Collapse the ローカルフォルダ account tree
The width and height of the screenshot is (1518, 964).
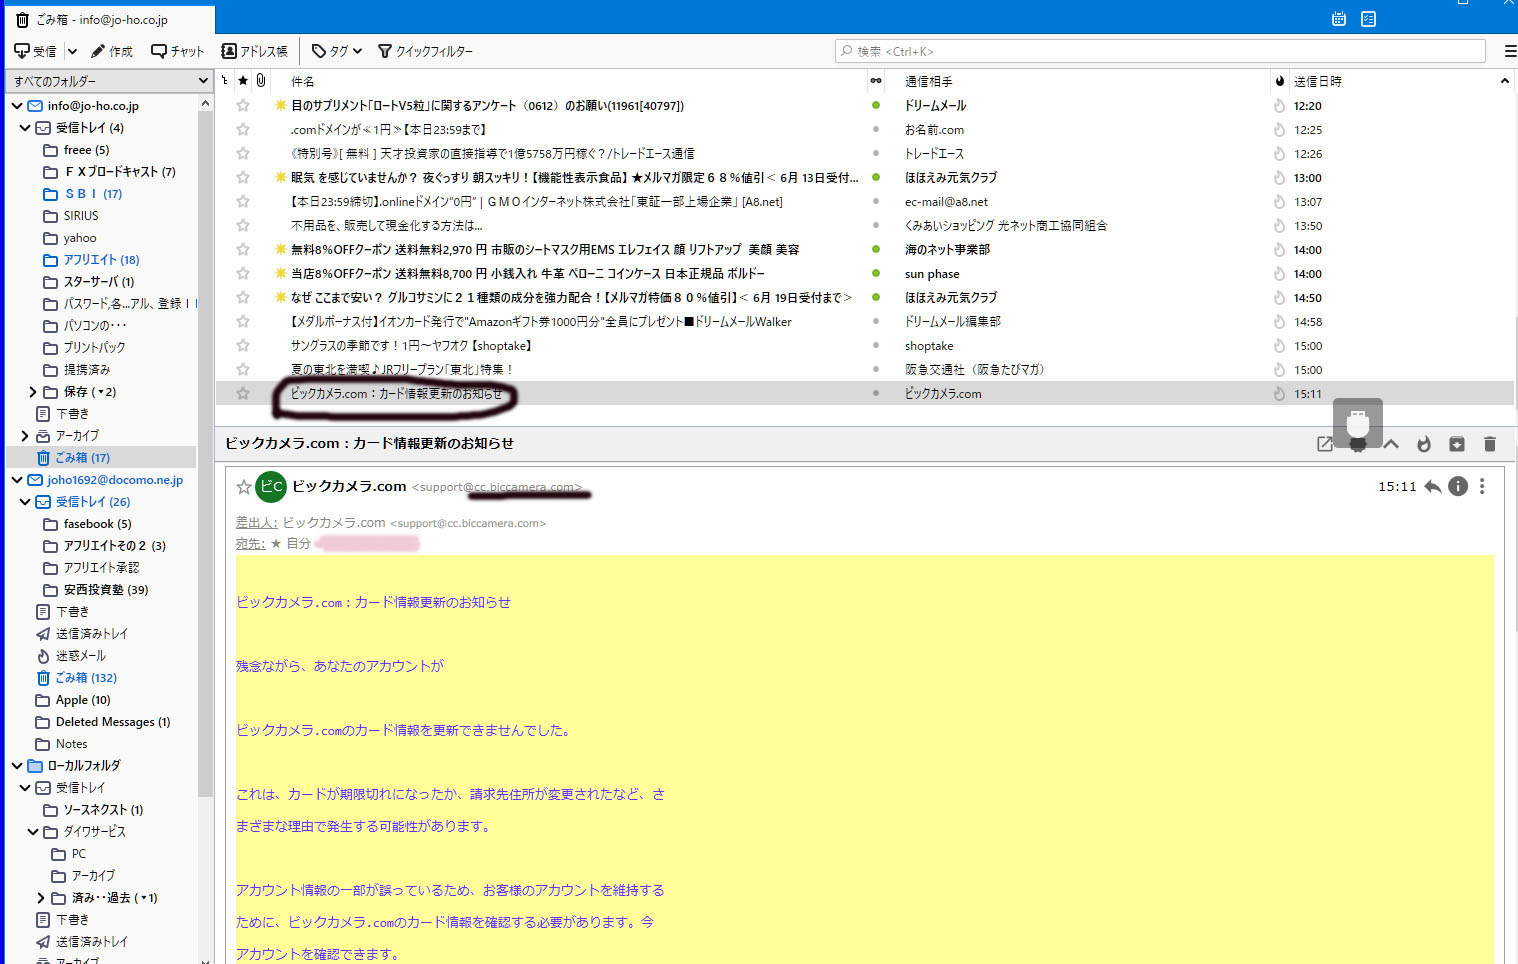point(17,766)
